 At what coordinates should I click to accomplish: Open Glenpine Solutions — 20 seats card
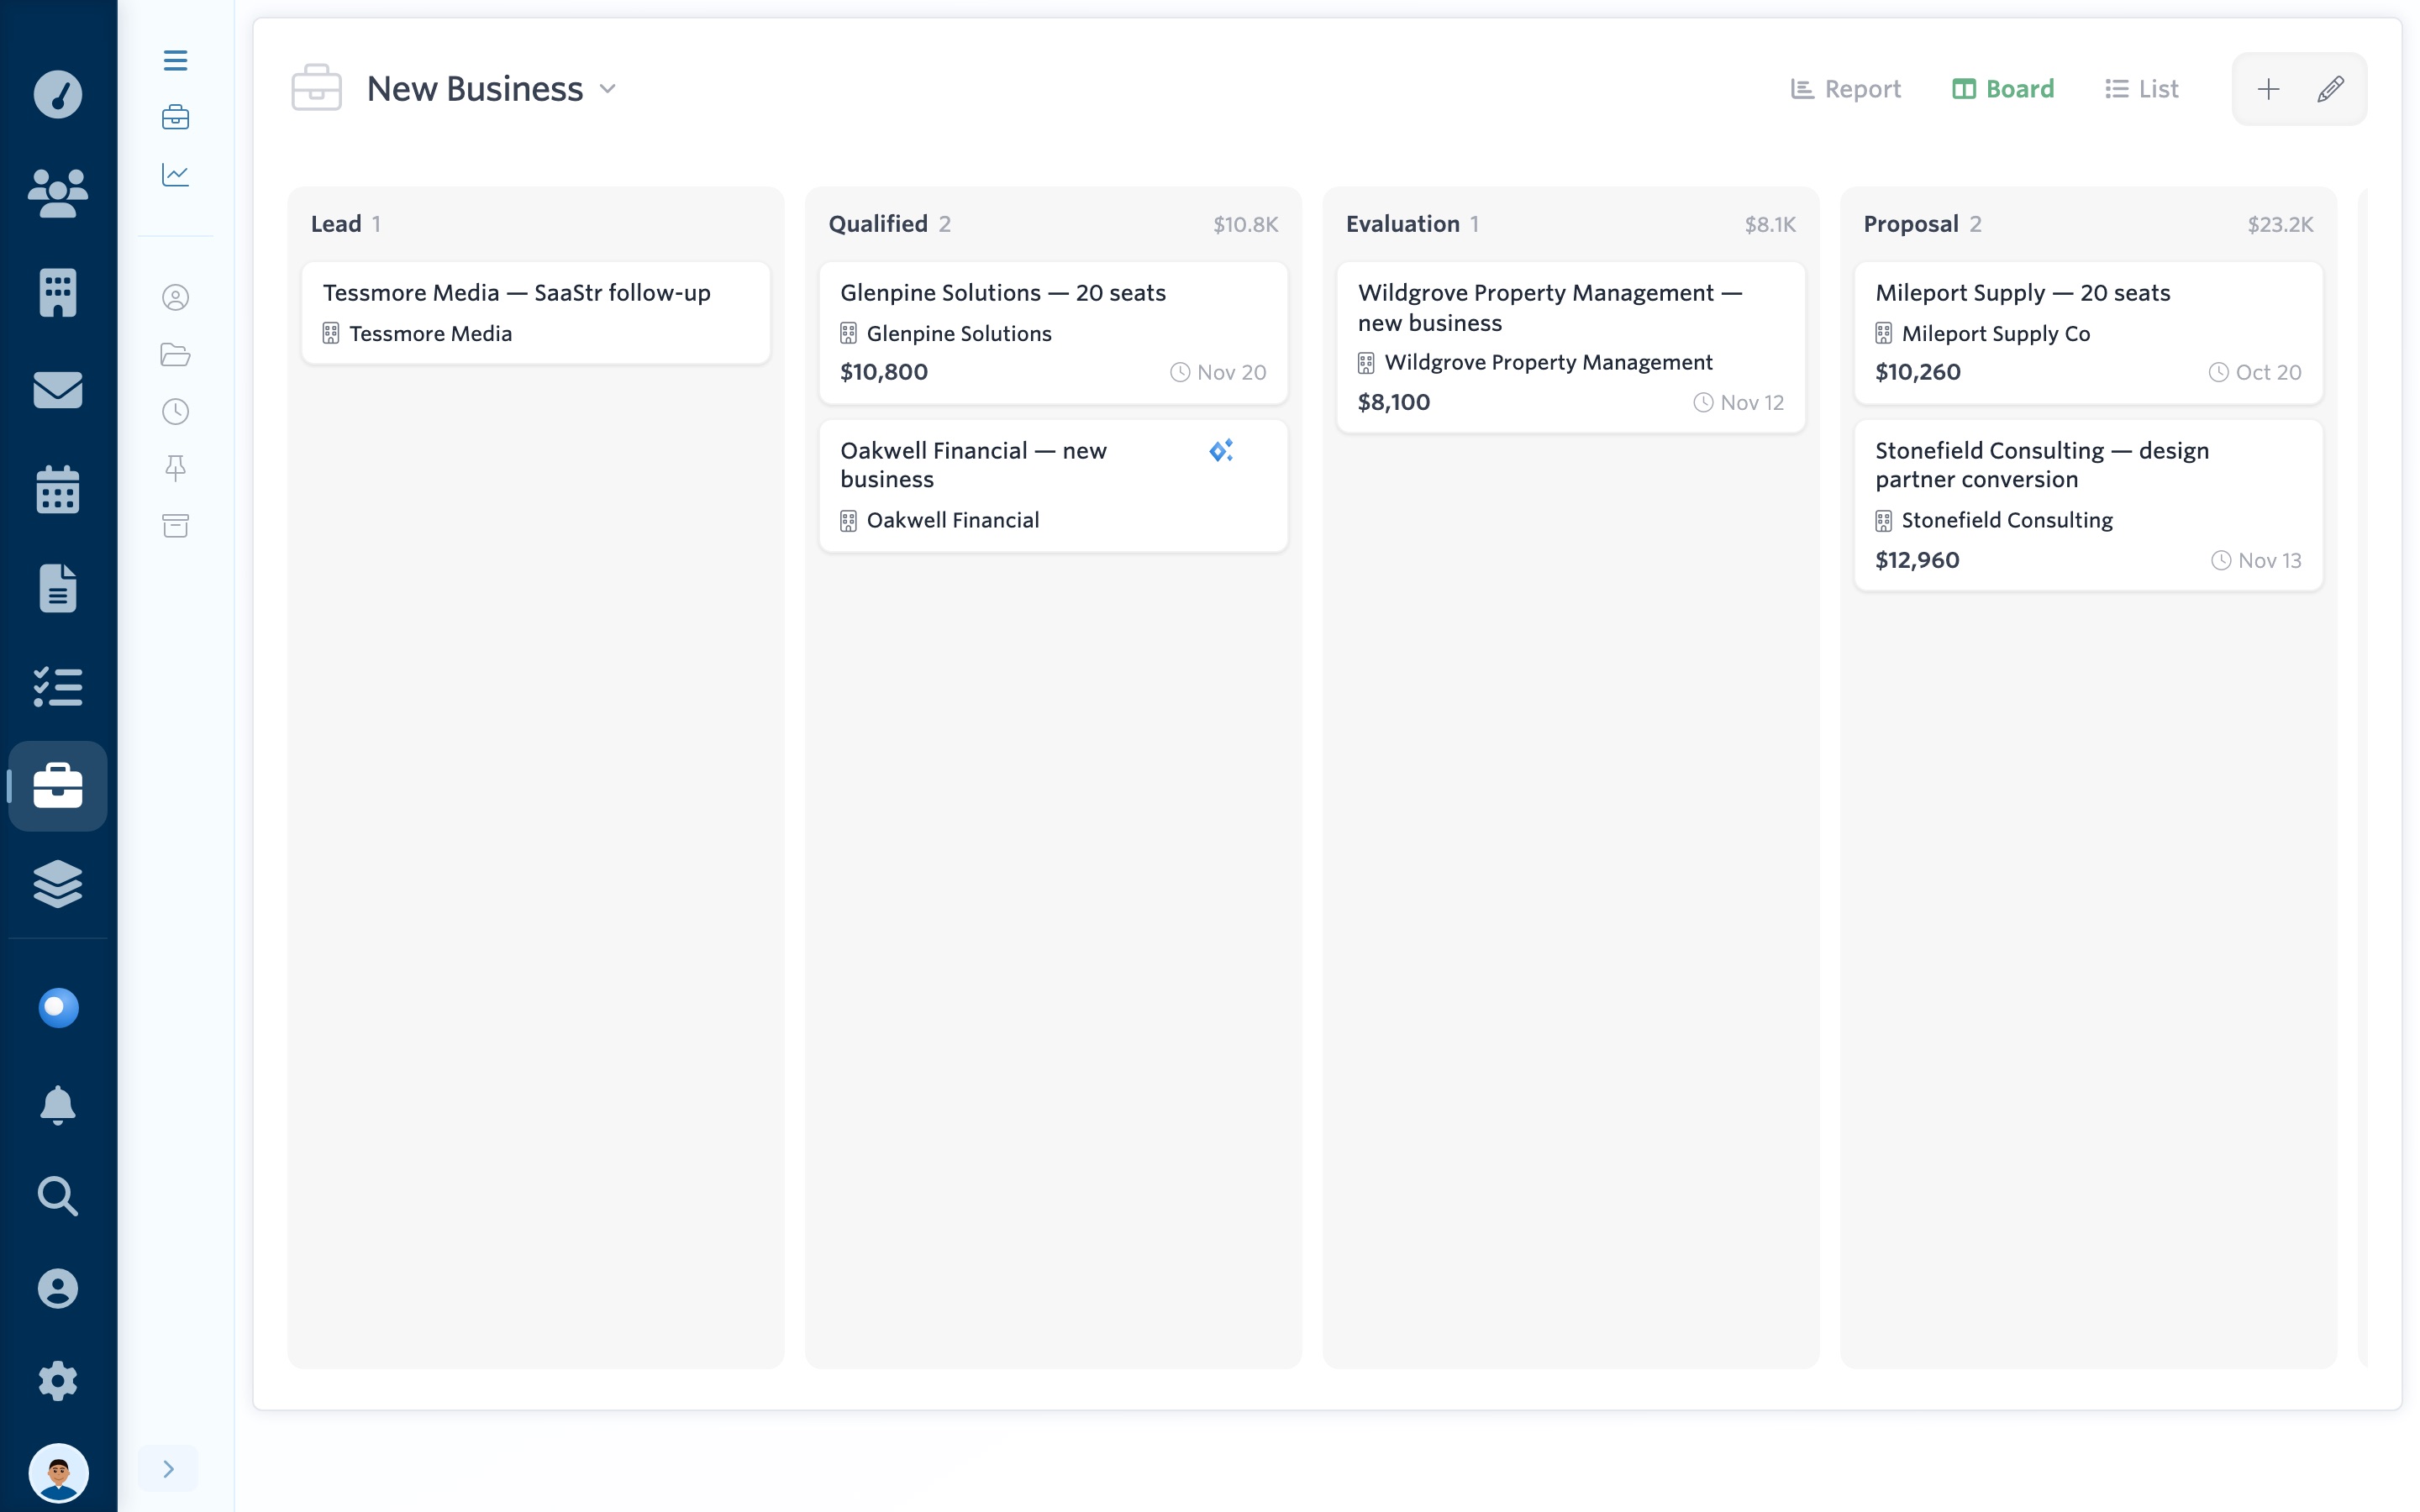click(x=1053, y=333)
